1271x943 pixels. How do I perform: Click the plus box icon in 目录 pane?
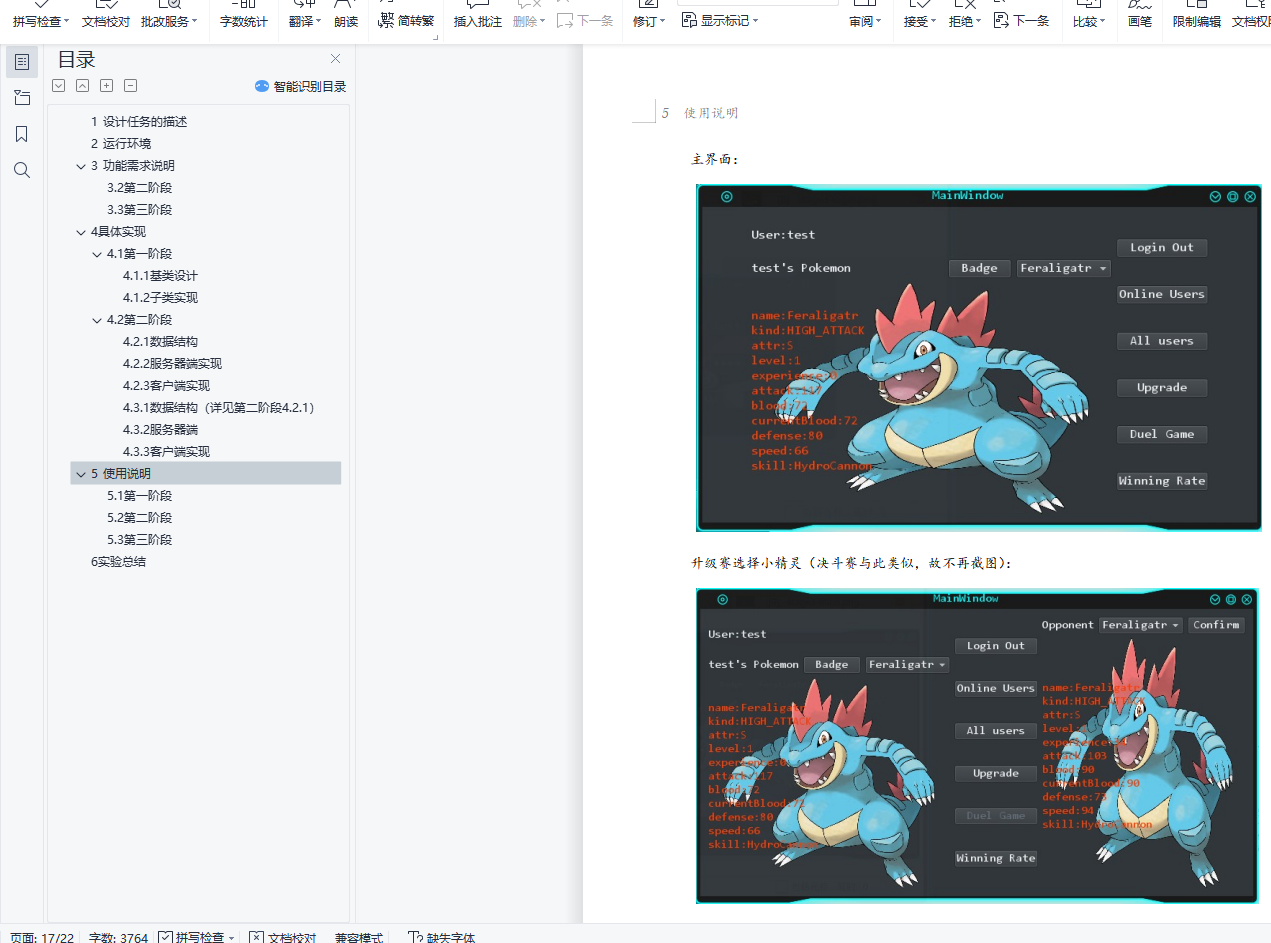[x=107, y=86]
